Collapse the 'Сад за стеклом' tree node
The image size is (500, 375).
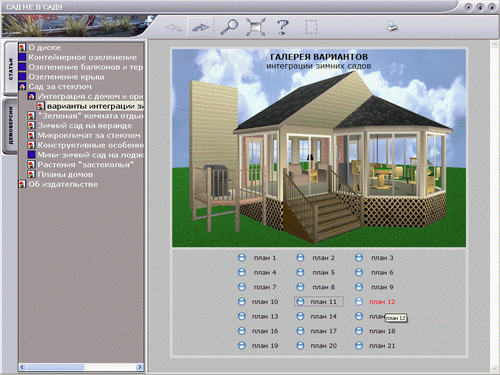tap(22, 86)
